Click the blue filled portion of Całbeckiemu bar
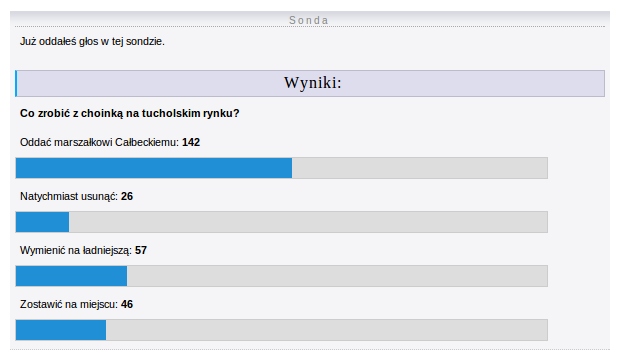The width and height of the screenshot is (620, 364). 154,168
